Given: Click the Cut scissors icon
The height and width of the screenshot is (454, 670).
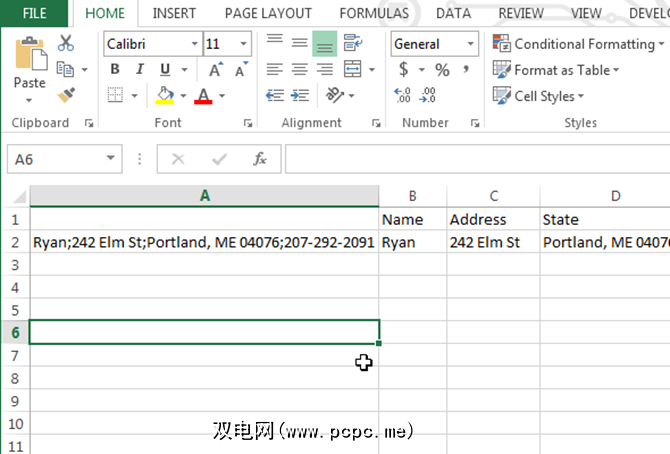Looking at the screenshot, I should coord(66,43).
